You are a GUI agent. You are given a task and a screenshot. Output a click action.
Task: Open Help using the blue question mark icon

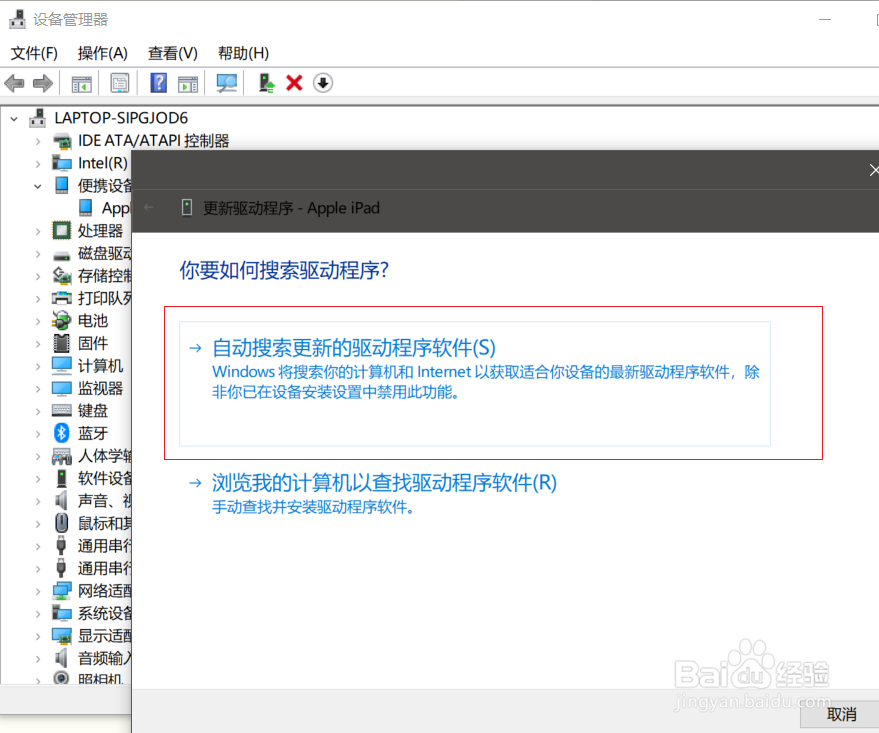pos(157,82)
